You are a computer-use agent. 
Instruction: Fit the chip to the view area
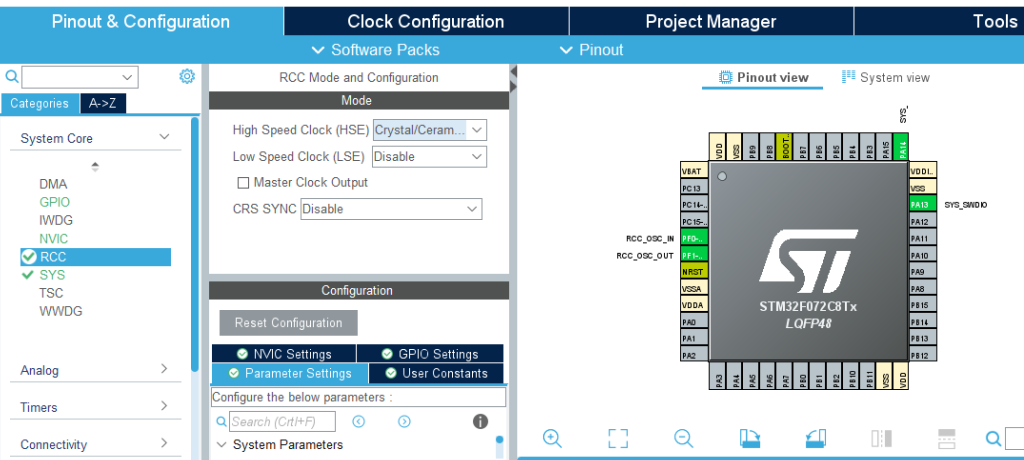point(618,438)
